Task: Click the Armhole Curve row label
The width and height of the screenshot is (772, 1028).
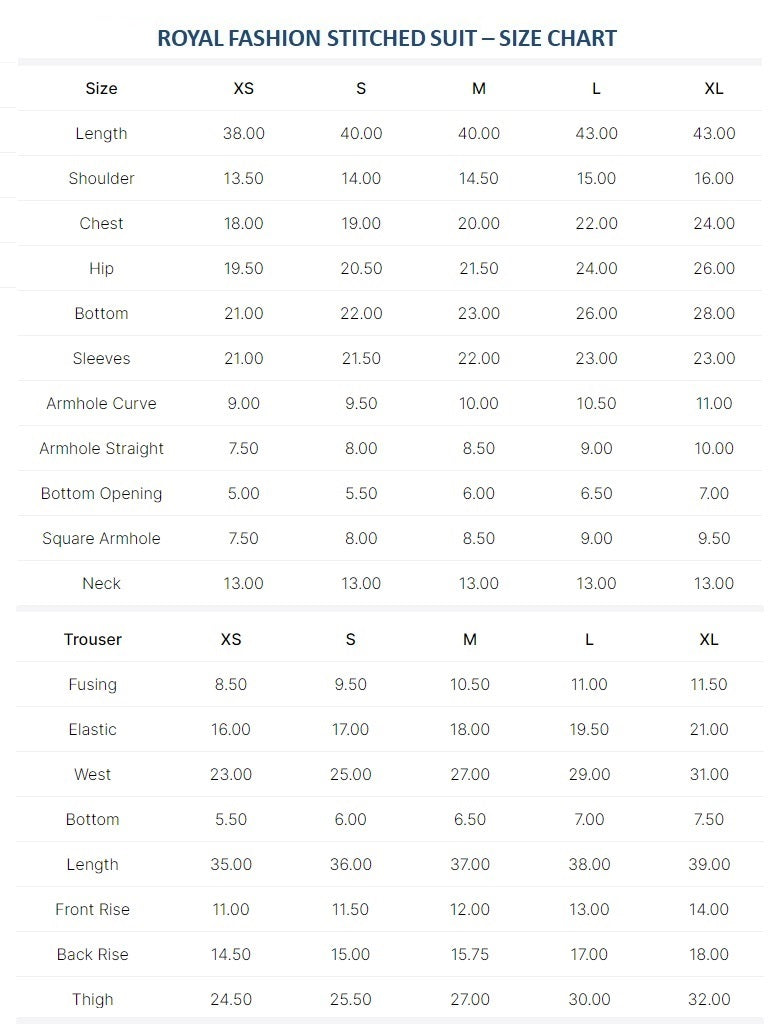Action: [x=101, y=403]
